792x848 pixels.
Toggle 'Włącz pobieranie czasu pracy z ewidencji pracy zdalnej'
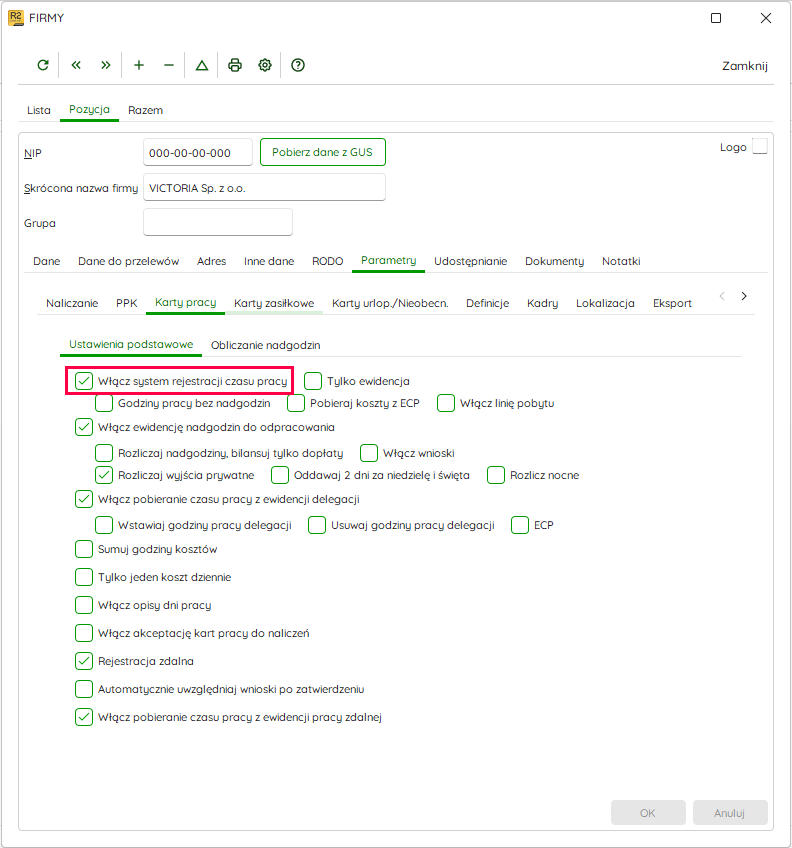[84, 717]
